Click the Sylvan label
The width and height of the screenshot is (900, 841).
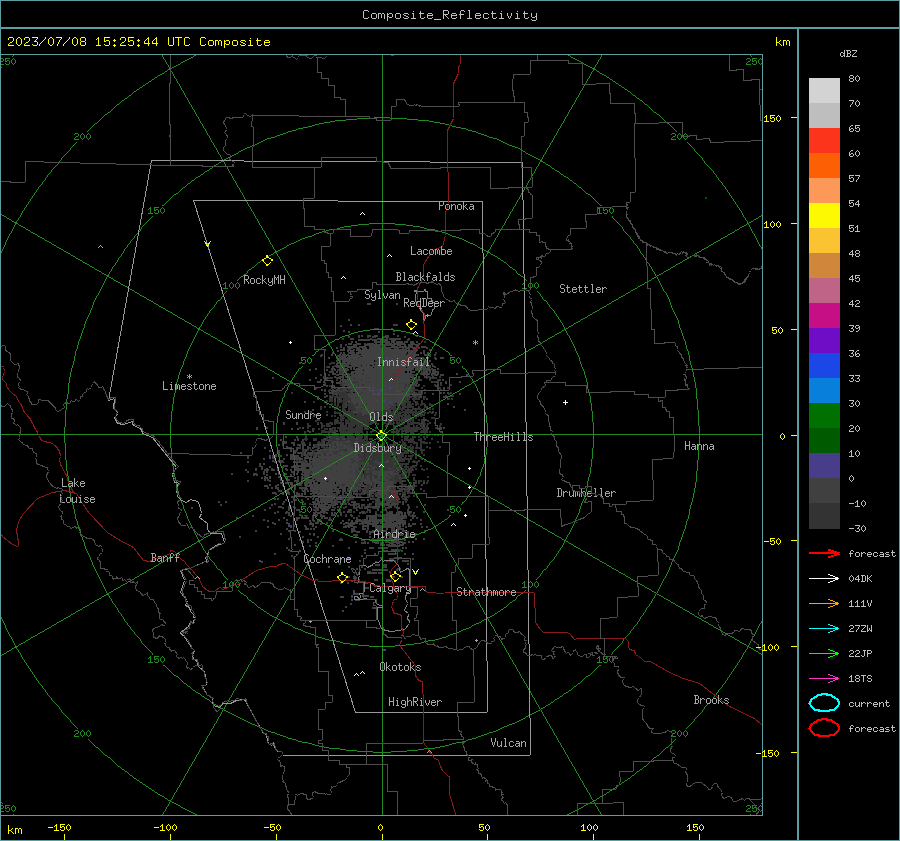[x=382, y=296]
